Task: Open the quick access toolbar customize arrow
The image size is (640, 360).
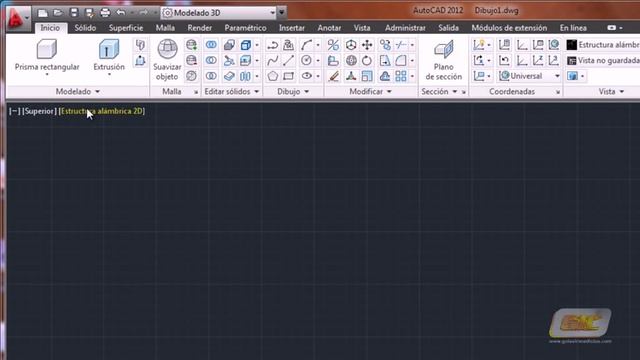Action: pyautogui.click(x=282, y=13)
